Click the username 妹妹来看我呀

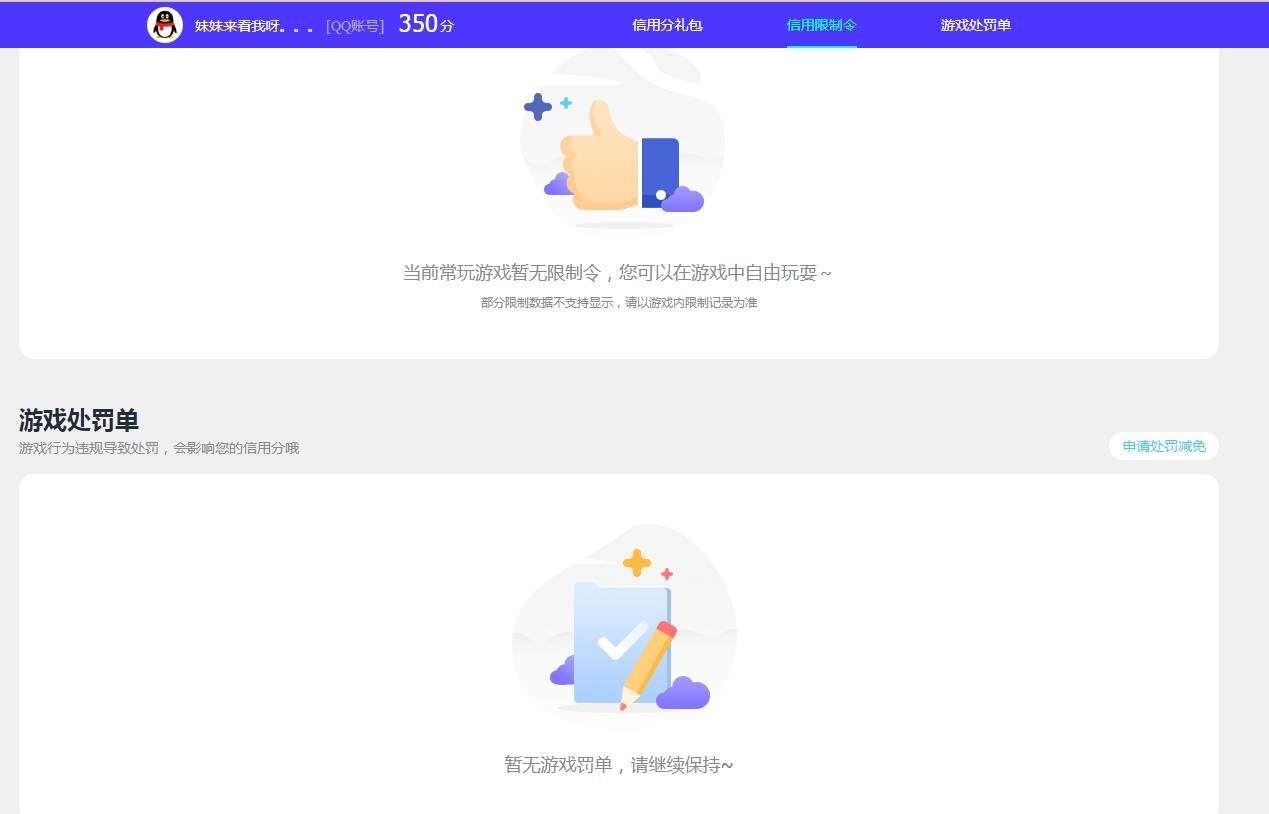click(x=257, y=26)
